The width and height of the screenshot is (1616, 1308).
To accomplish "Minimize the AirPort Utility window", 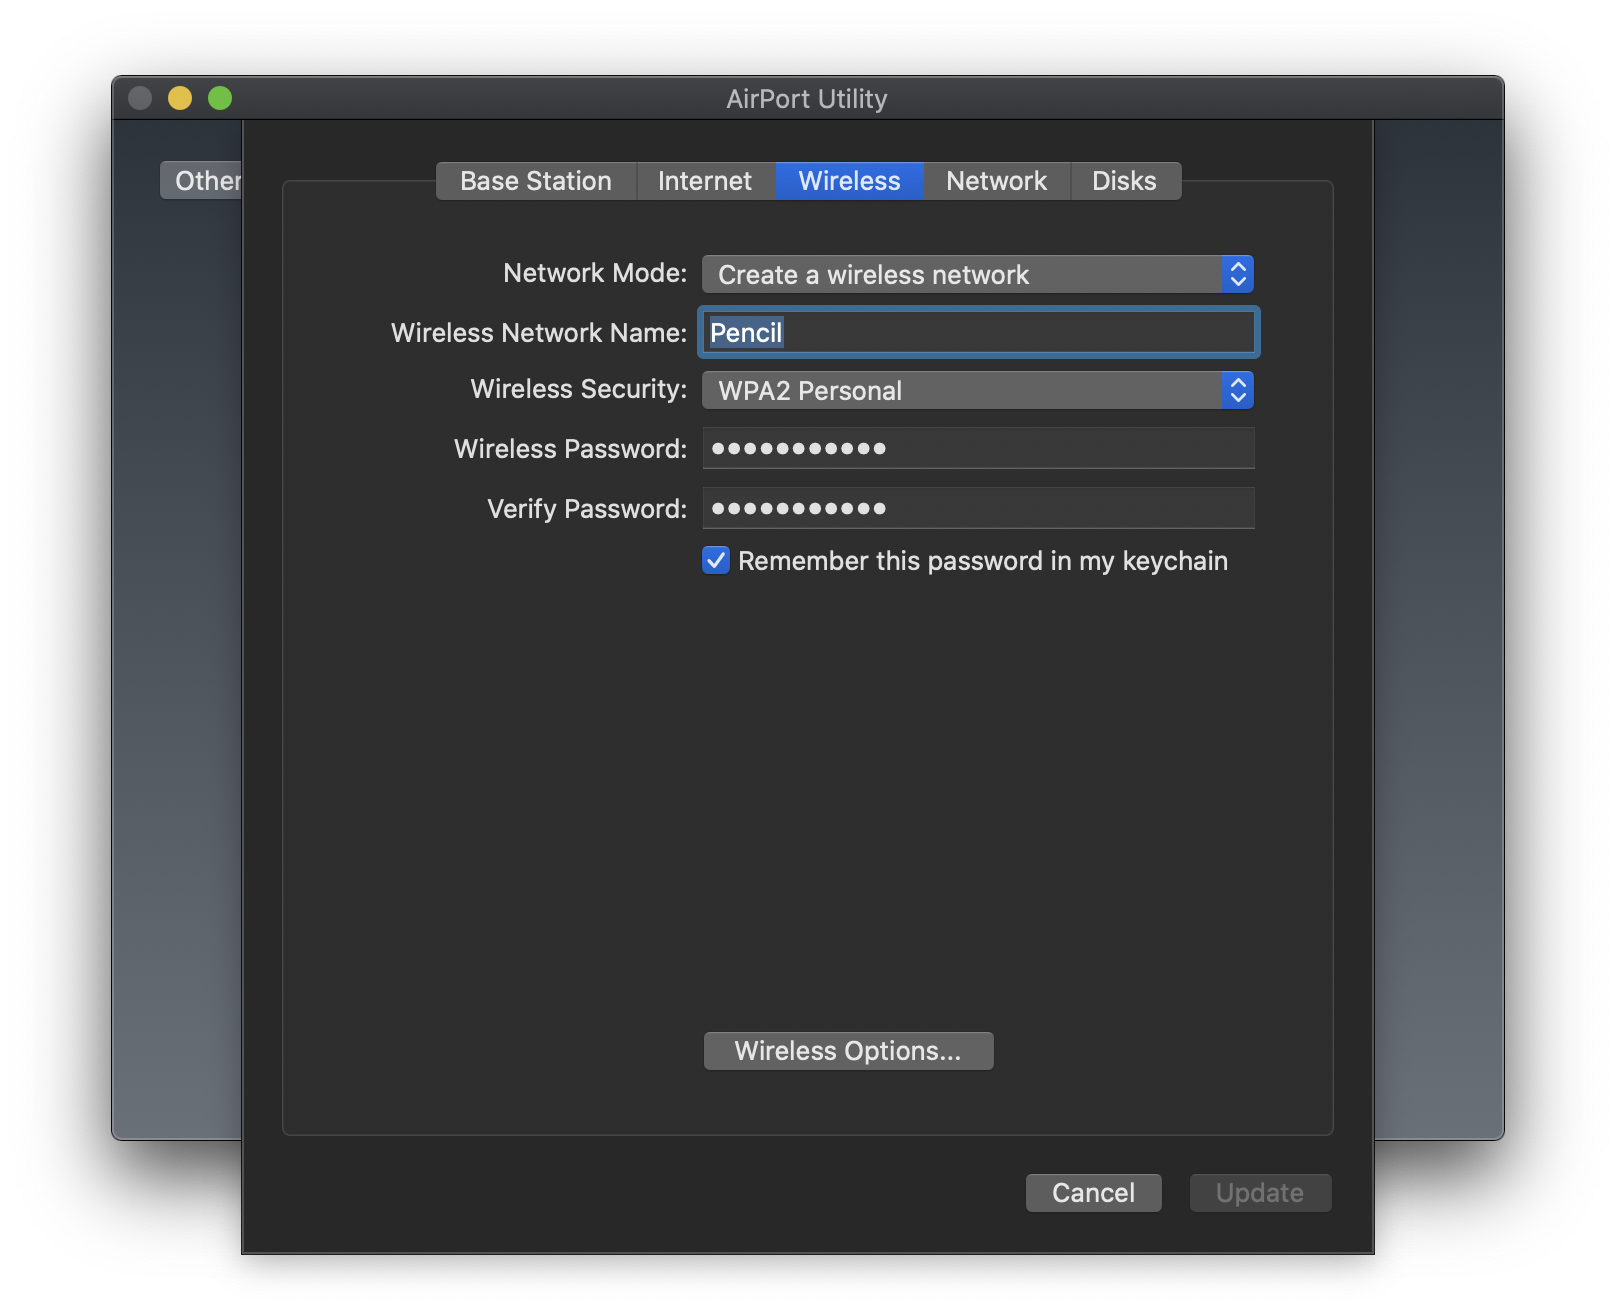I will pyautogui.click(x=180, y=98).
